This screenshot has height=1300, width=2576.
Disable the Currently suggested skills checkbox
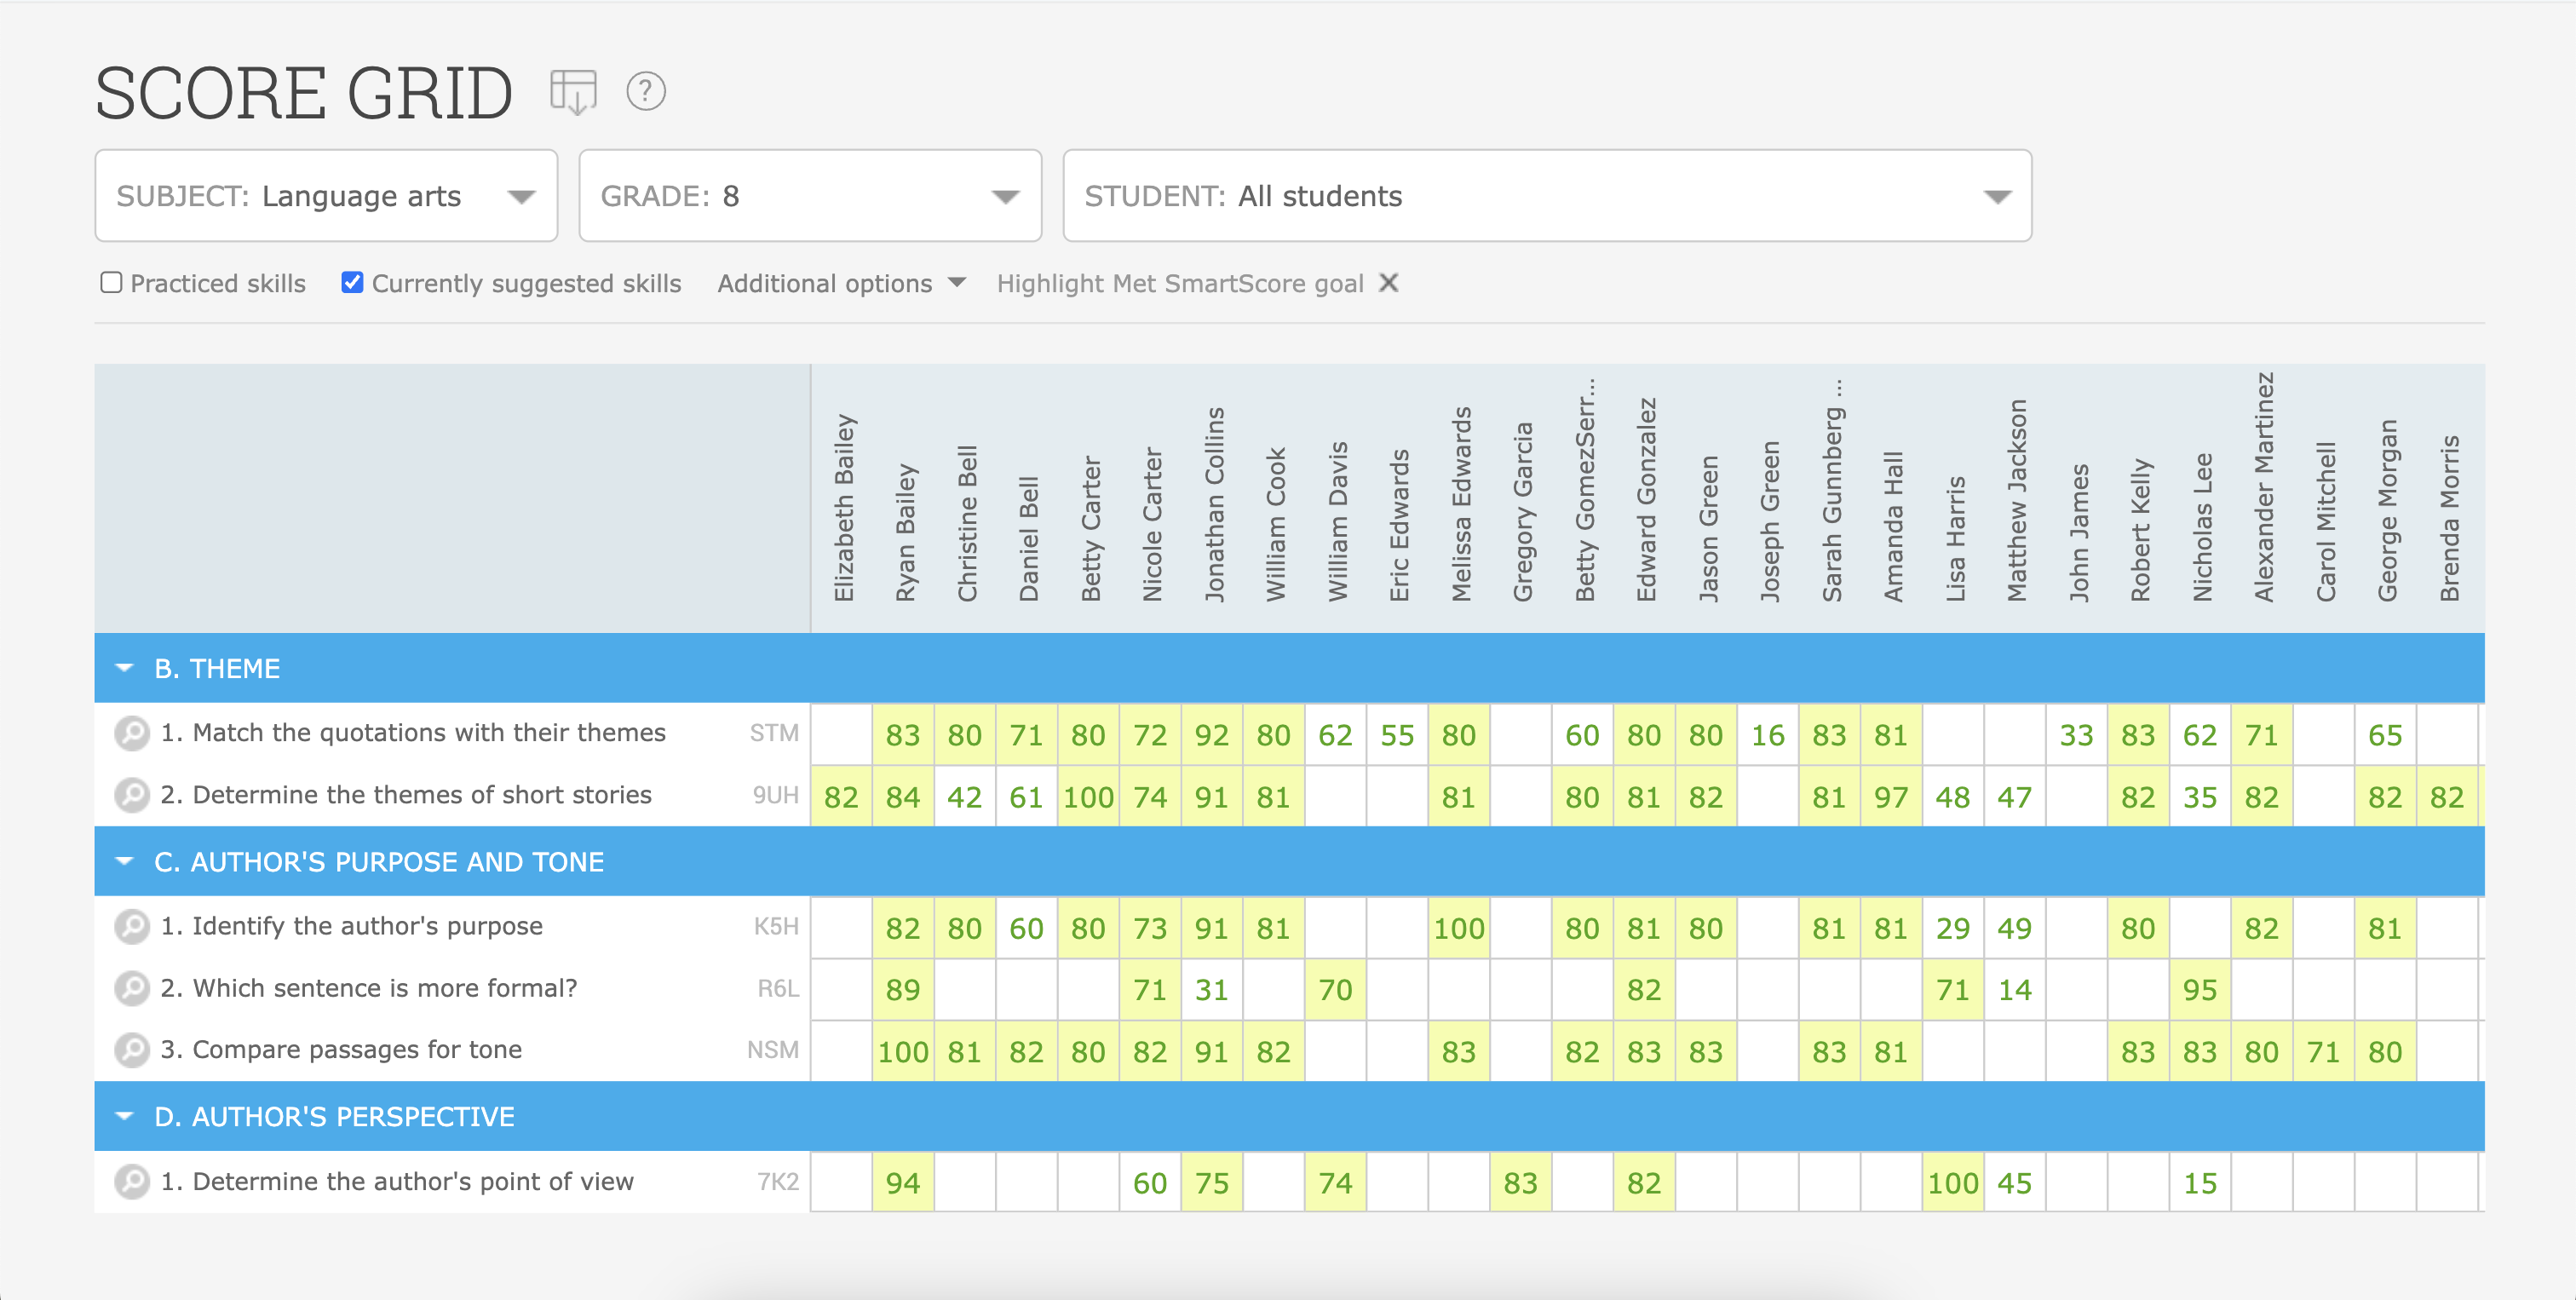352,283
